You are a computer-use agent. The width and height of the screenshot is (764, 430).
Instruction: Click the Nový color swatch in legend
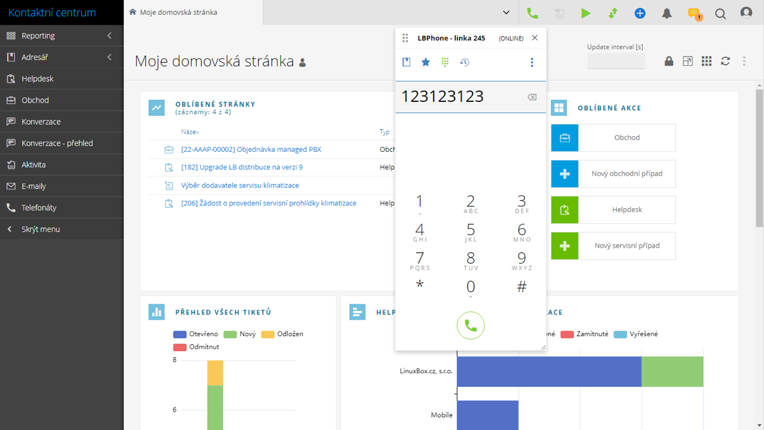coord(230,334)
